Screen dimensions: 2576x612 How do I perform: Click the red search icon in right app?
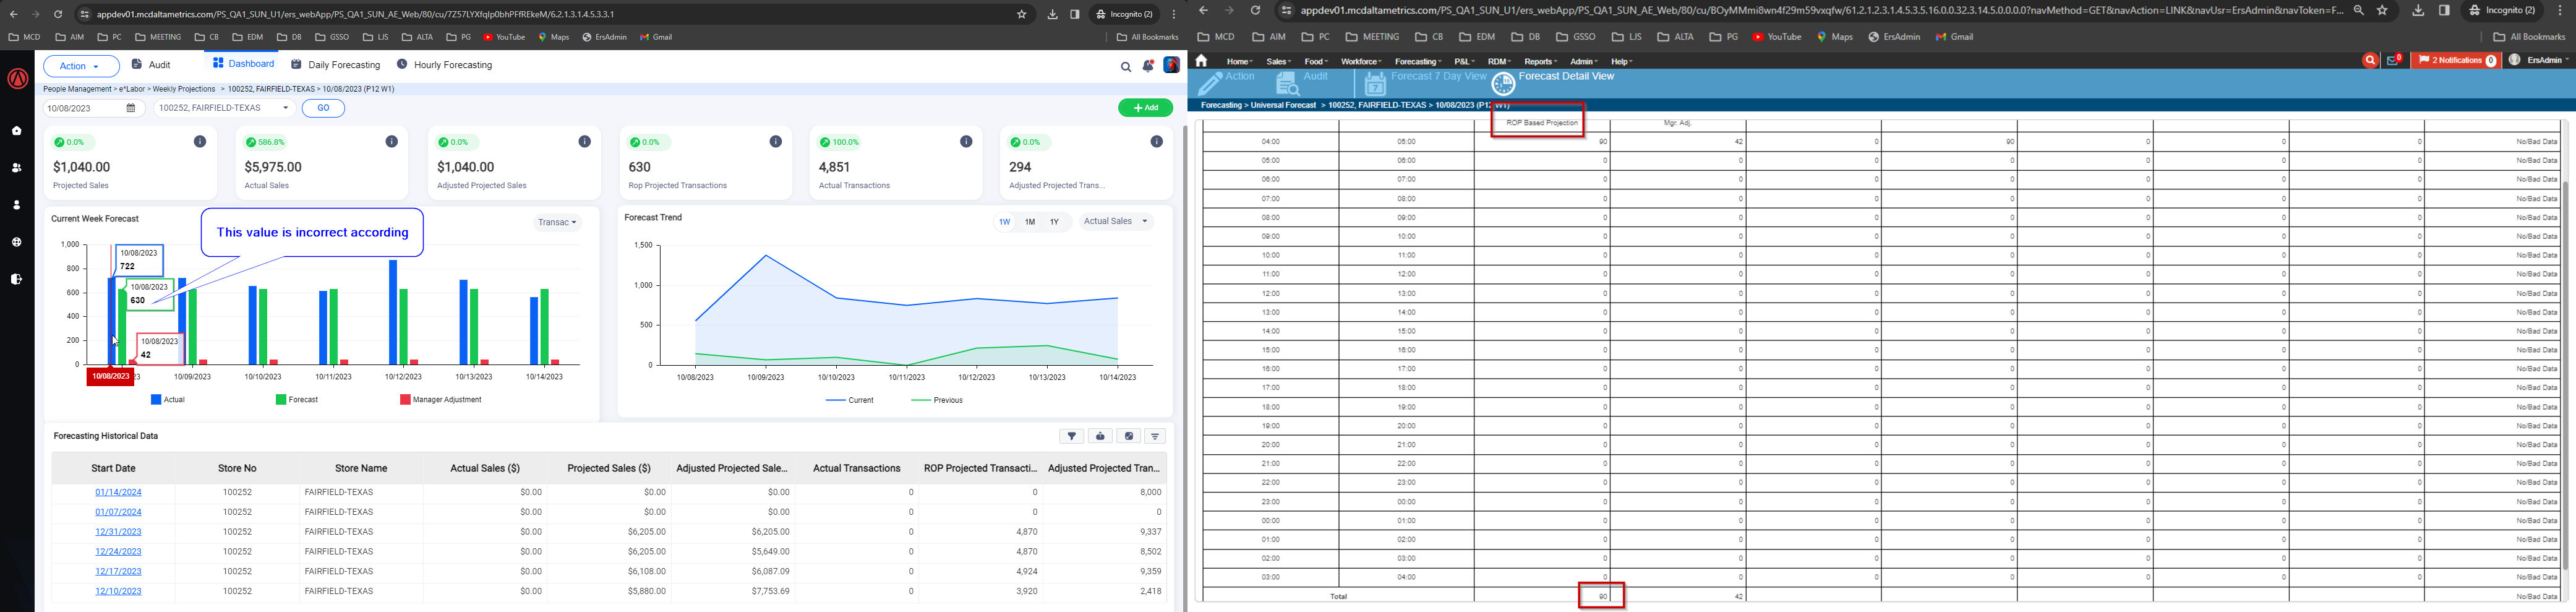point(2369,61)
